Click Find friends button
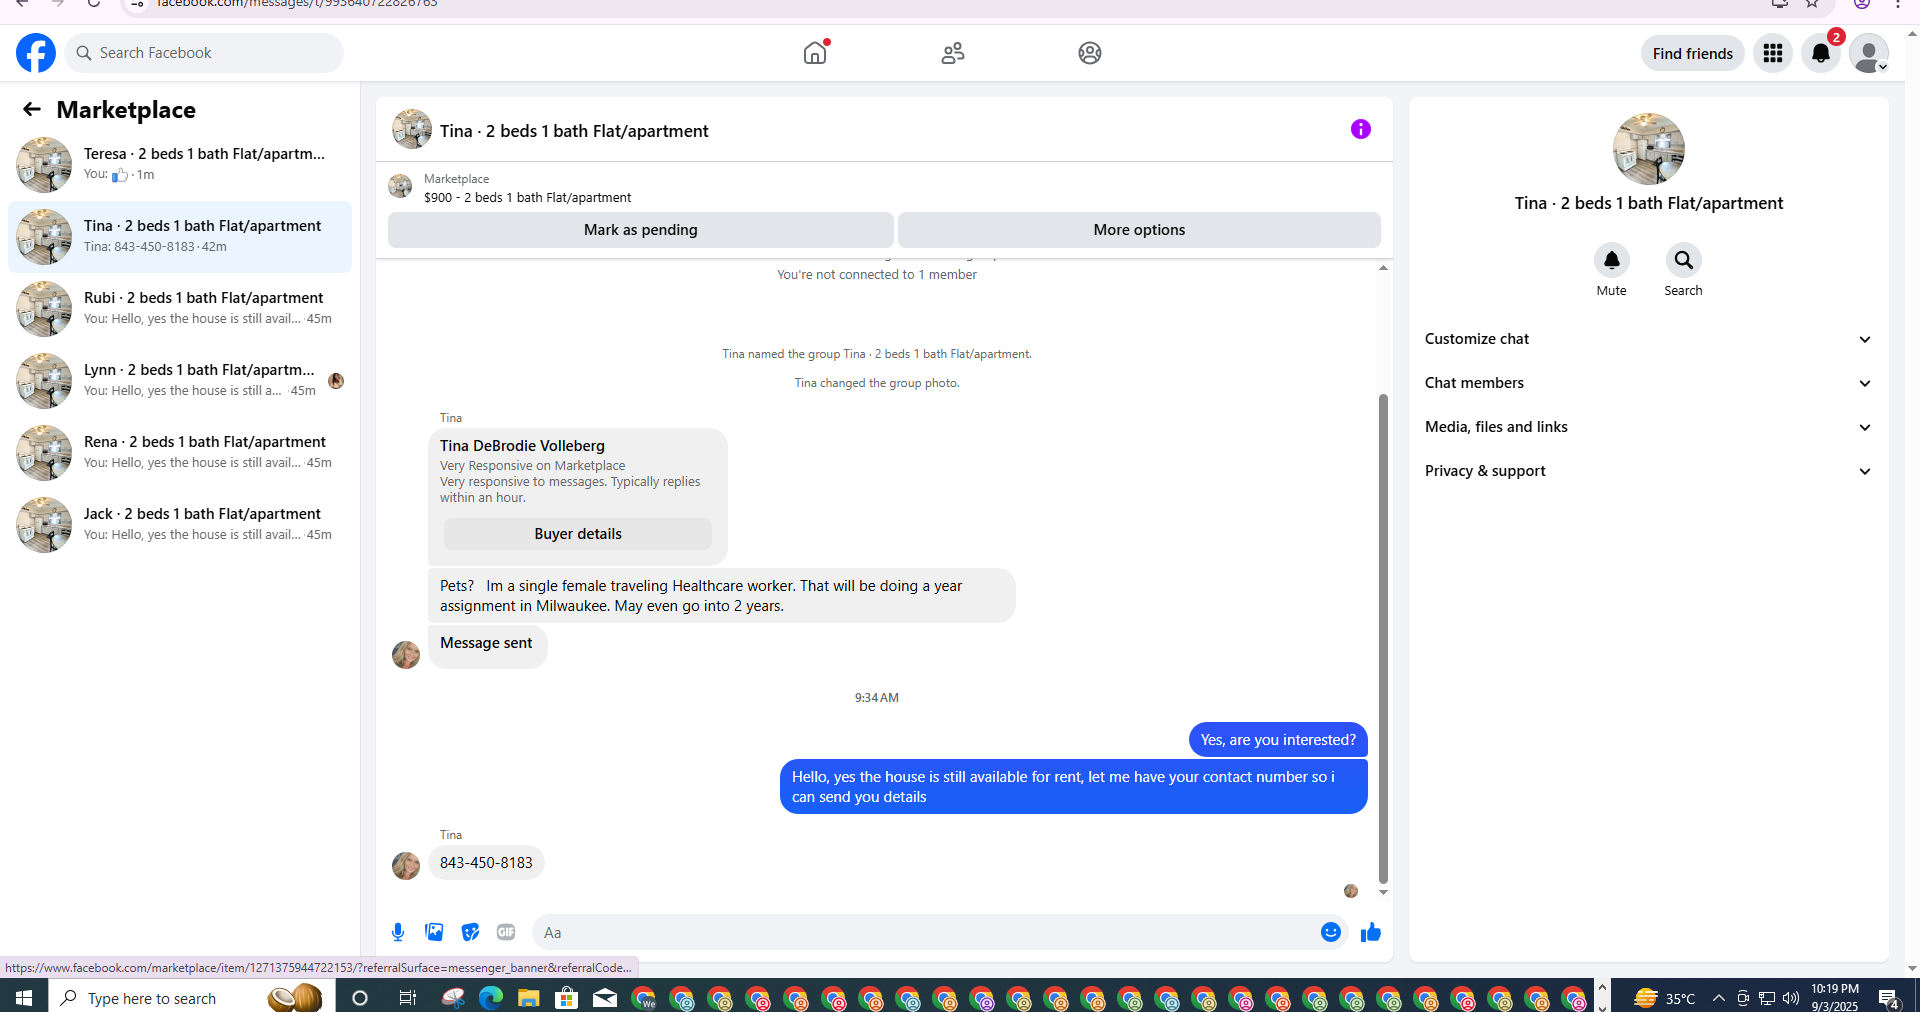This screenshot has width=1920, height=1012. [x=1693, y=53]
